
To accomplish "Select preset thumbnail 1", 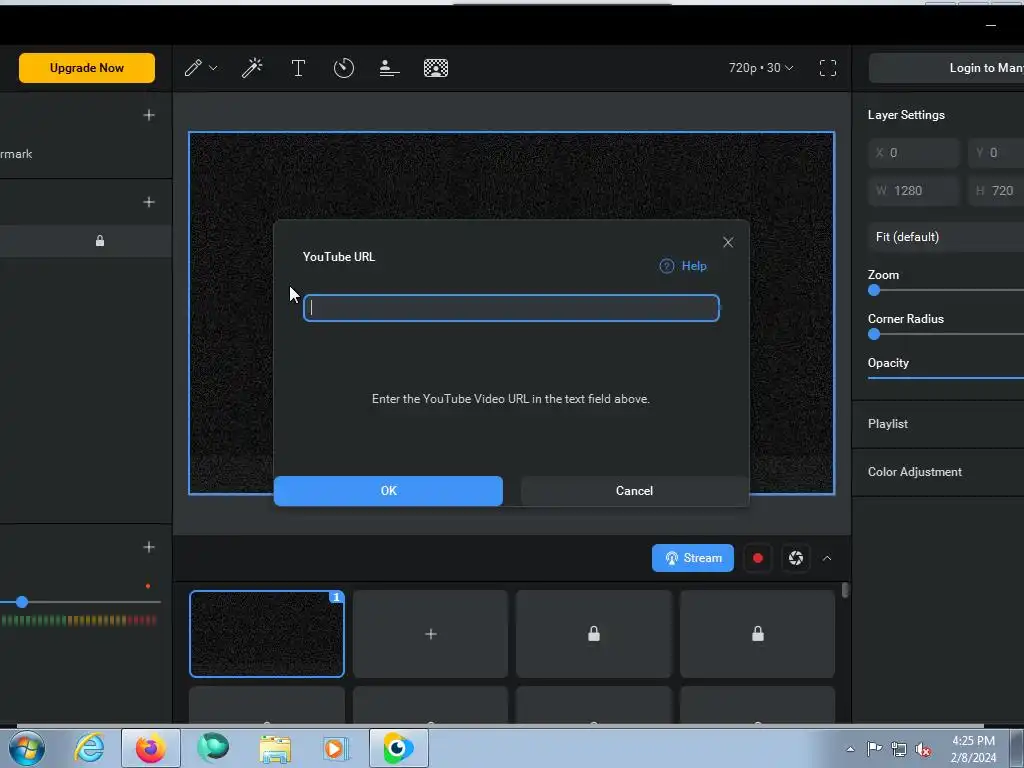I will [266, 633].
